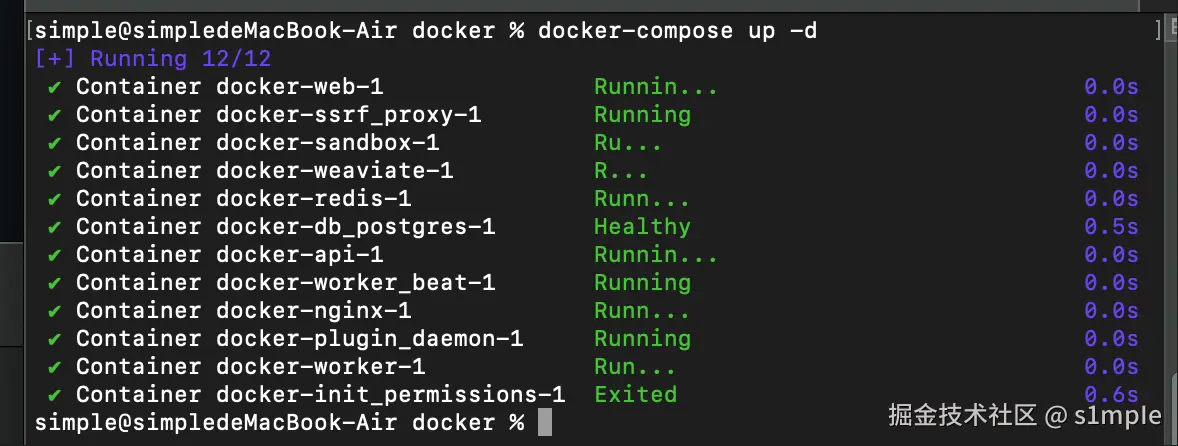Click the checkmark beside docker-weaviate-1

(x=55, y=171)
